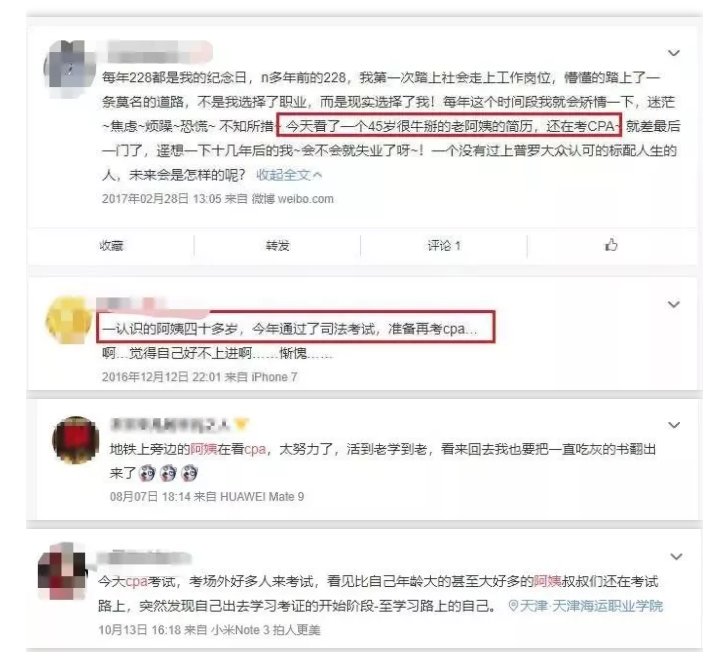Click the 08月07日 18:14 timestamp
The image size is (712, 652).
(150, 497)
